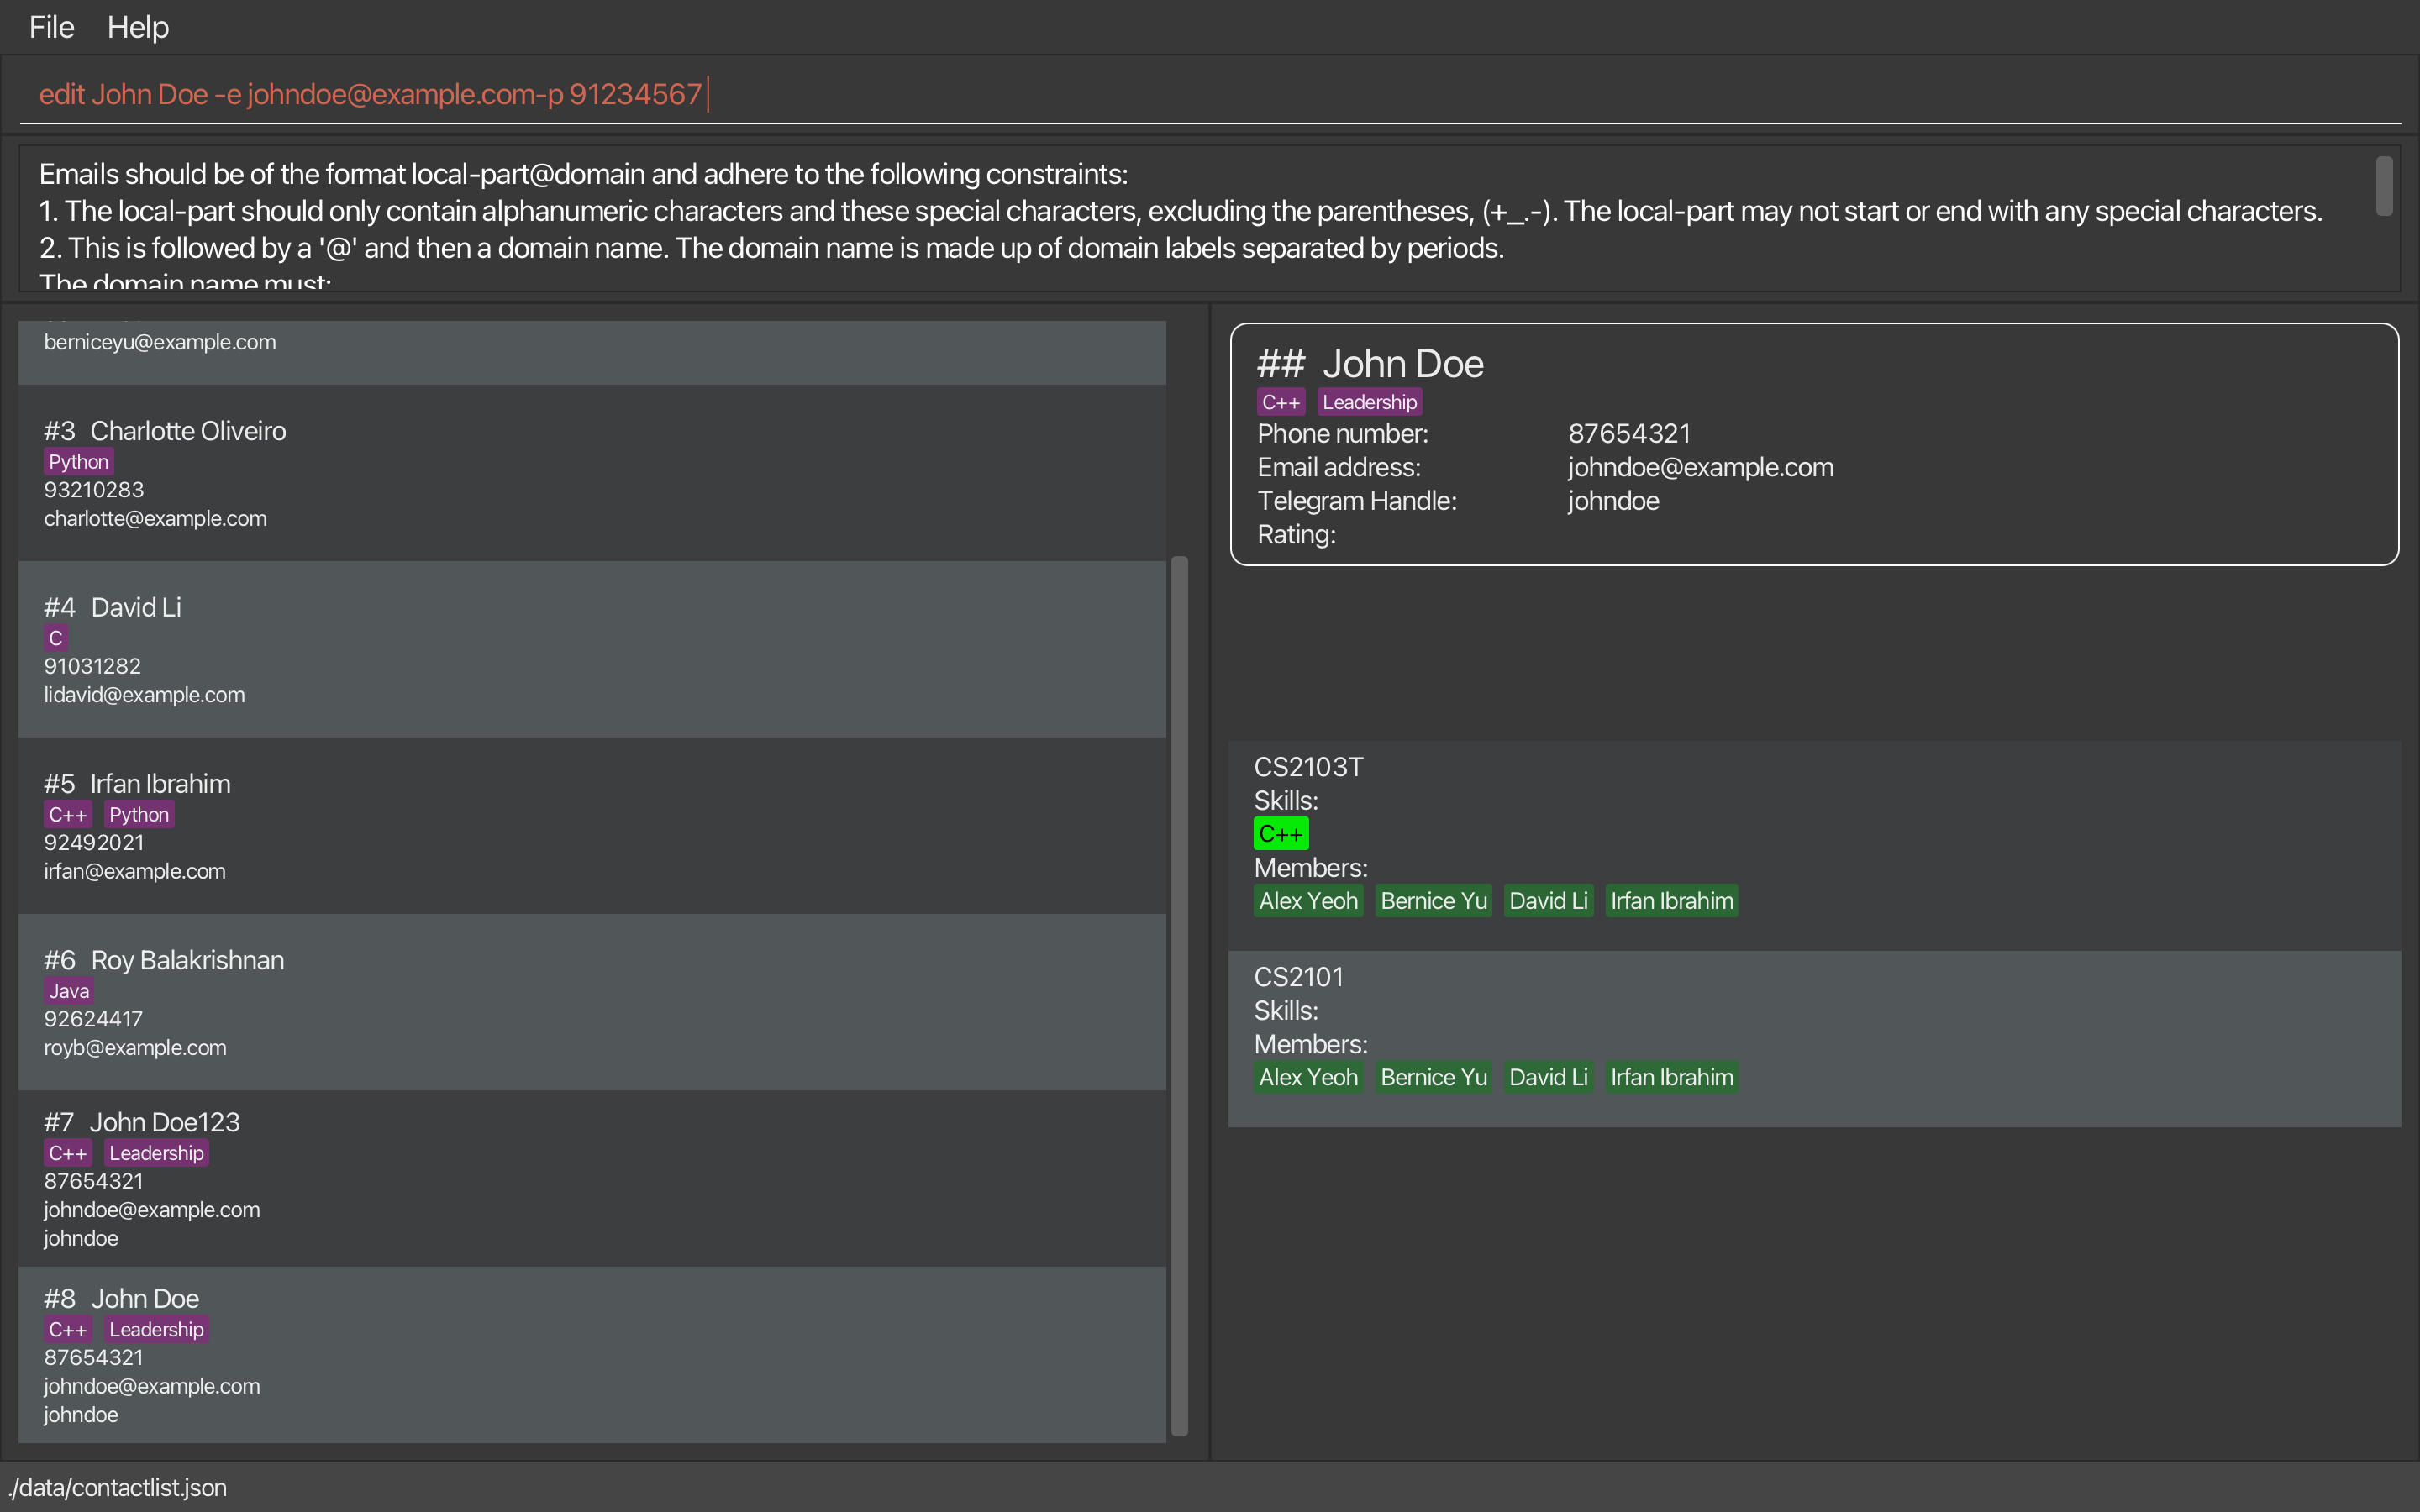
Task: Click Irfan Ibrahim member tag in CS2103T
Action: click(1669, 900)
